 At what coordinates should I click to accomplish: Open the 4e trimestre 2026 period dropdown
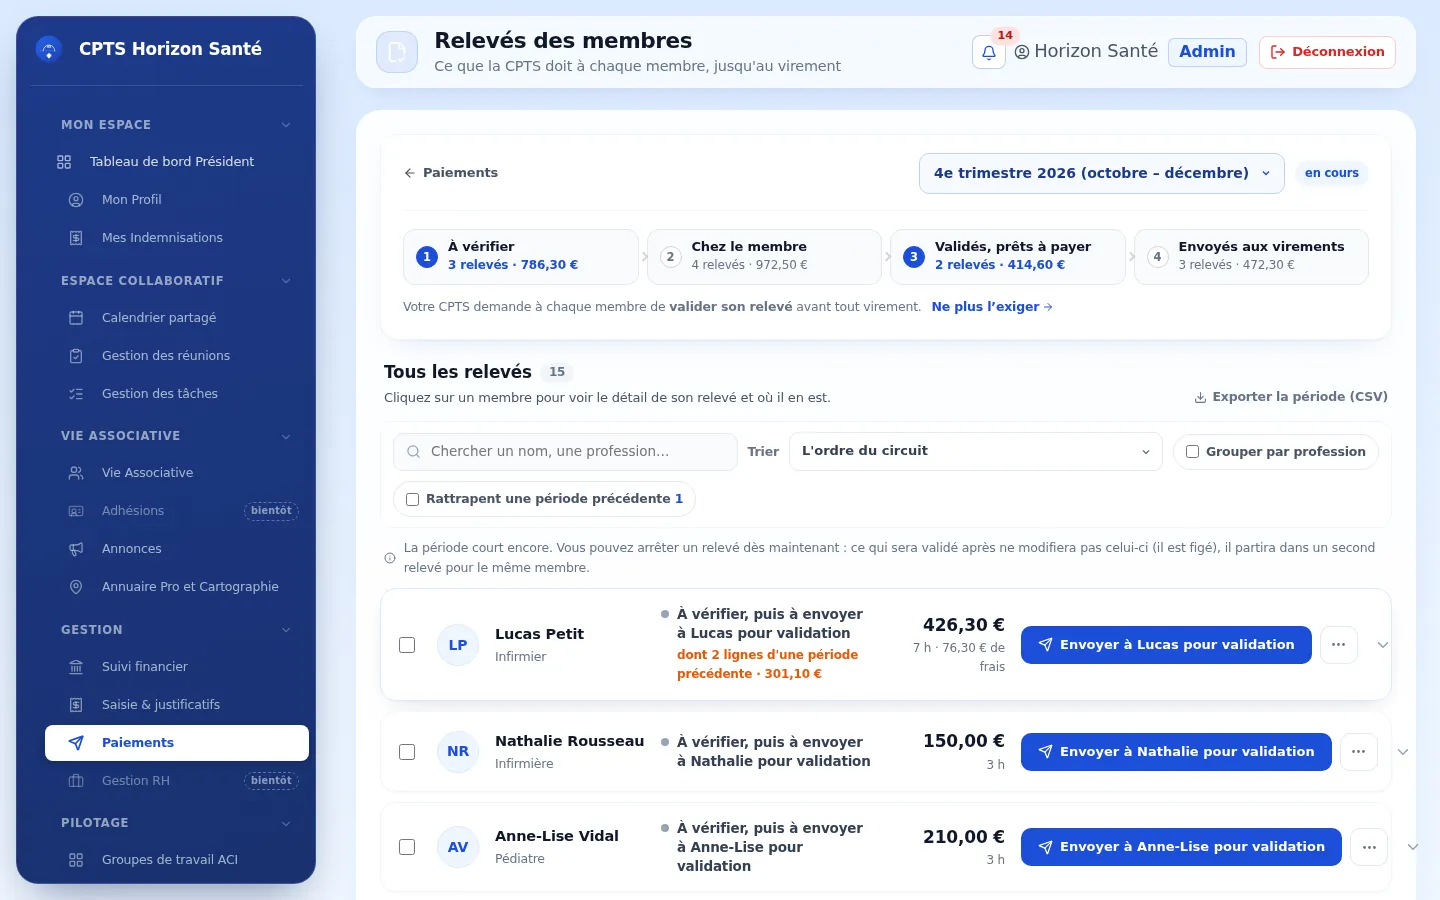point(1101,173)
